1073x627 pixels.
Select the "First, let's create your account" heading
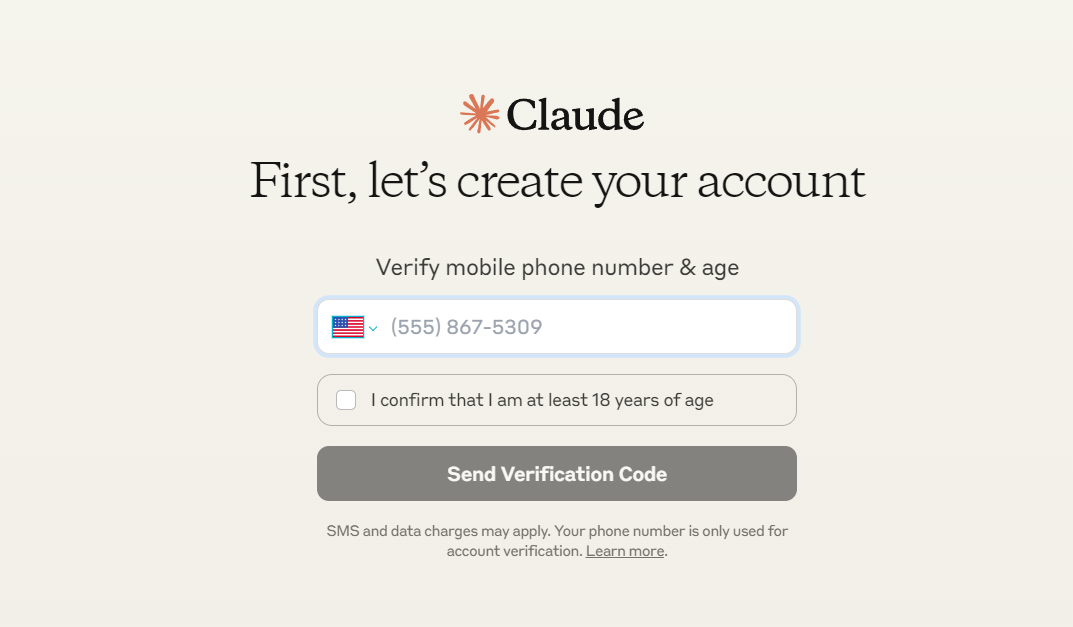(x=557, y=181)
